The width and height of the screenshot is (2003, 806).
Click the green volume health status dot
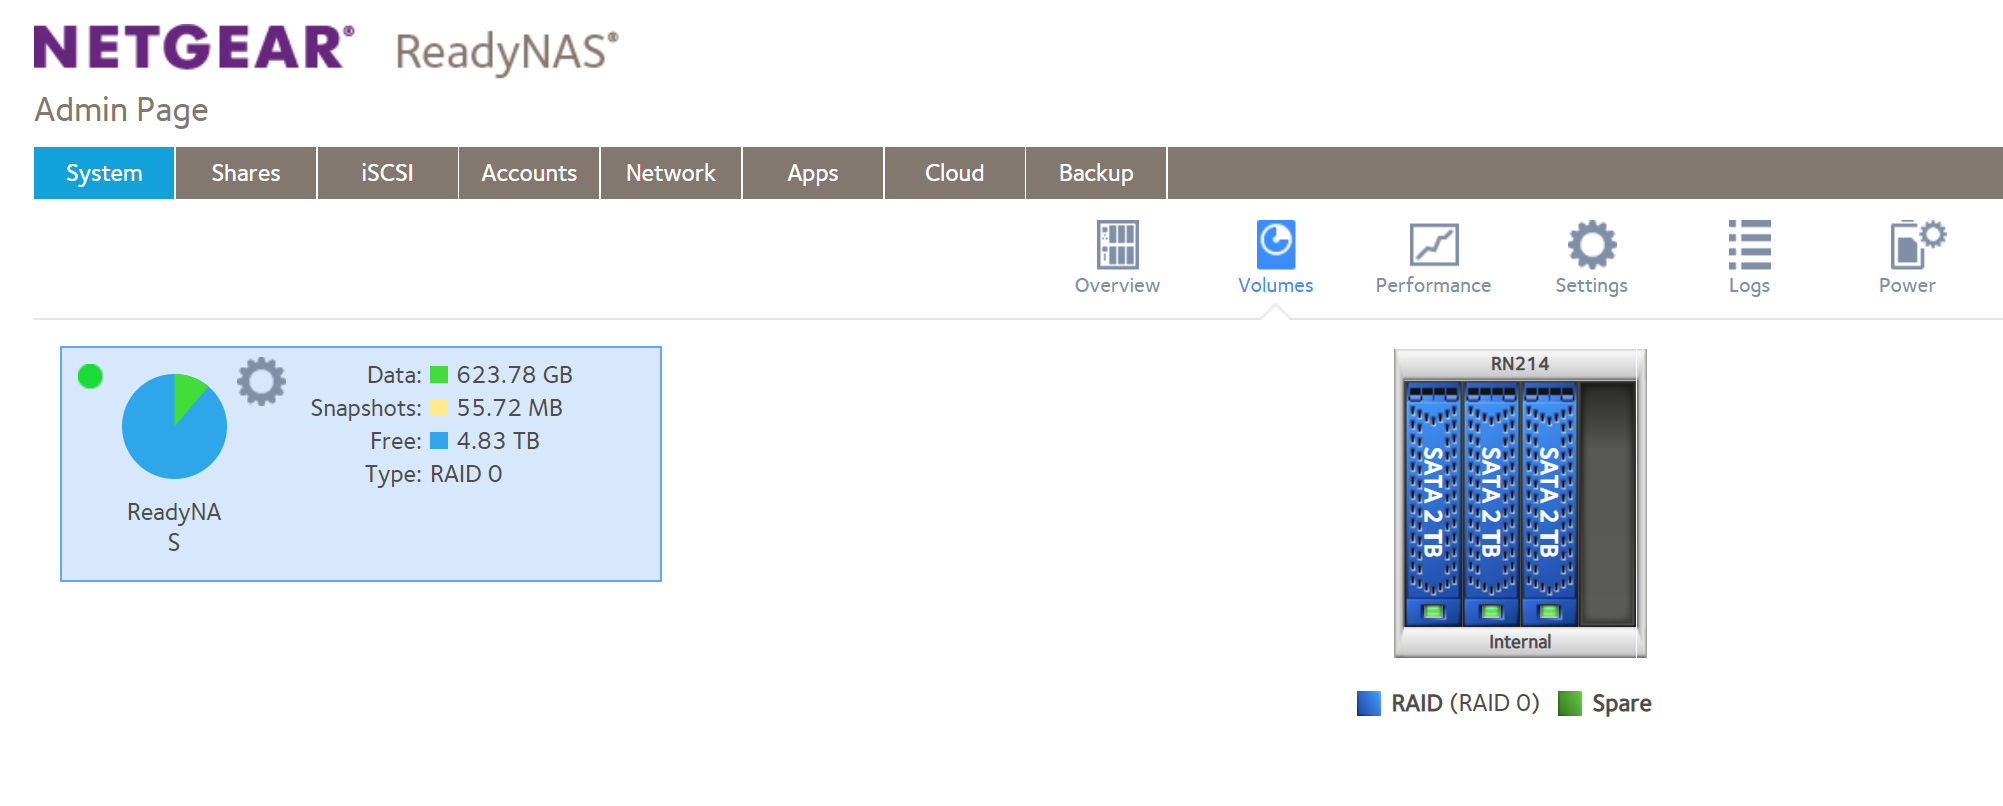pyautogui.click(x=90, y=376)
